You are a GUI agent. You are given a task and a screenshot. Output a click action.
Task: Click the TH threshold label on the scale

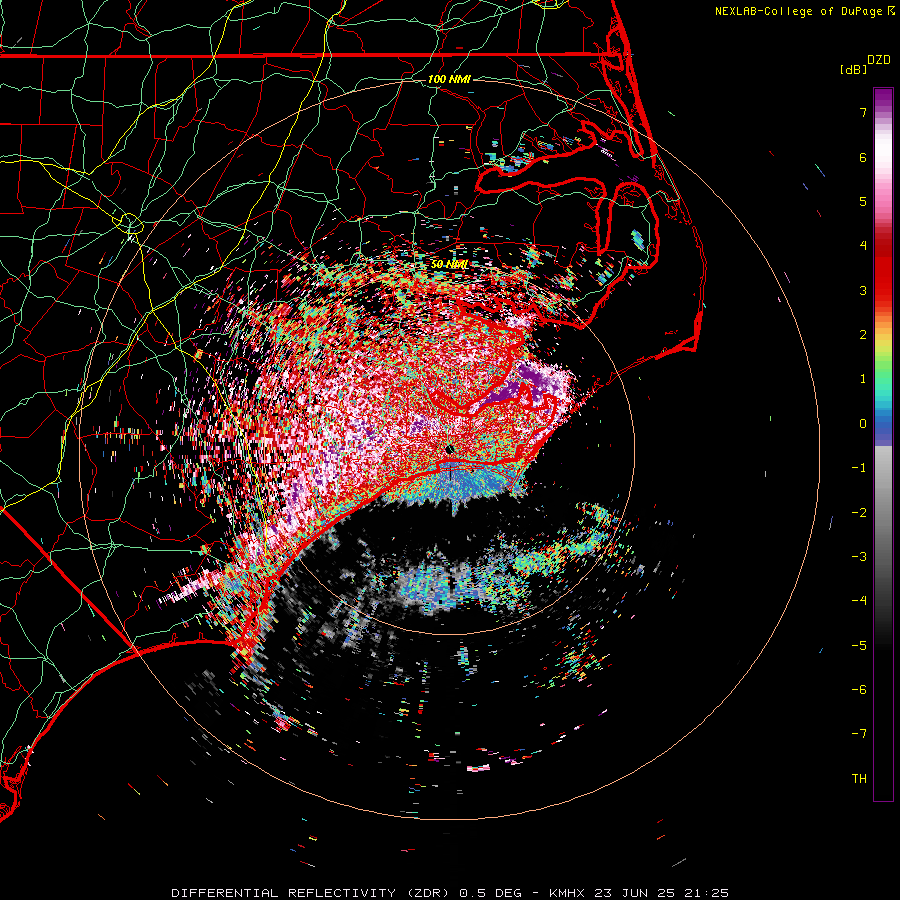(859, 779)
